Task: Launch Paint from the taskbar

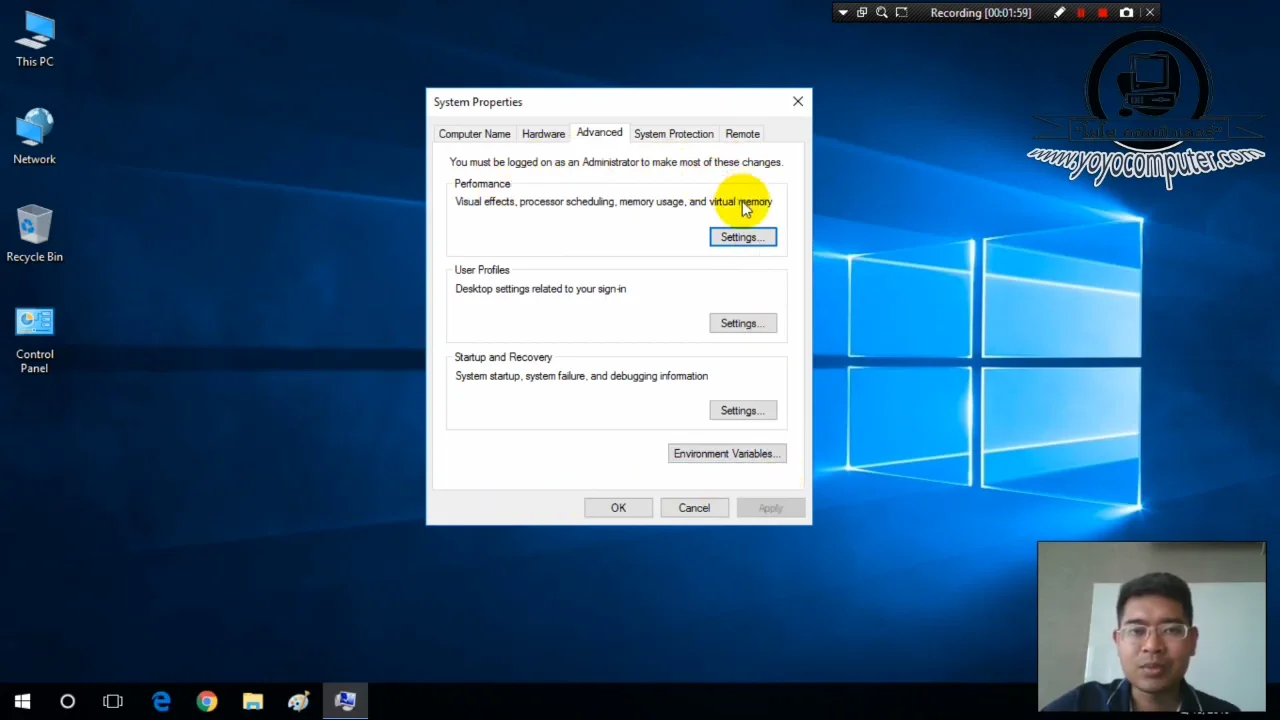Action: point(298,701)
